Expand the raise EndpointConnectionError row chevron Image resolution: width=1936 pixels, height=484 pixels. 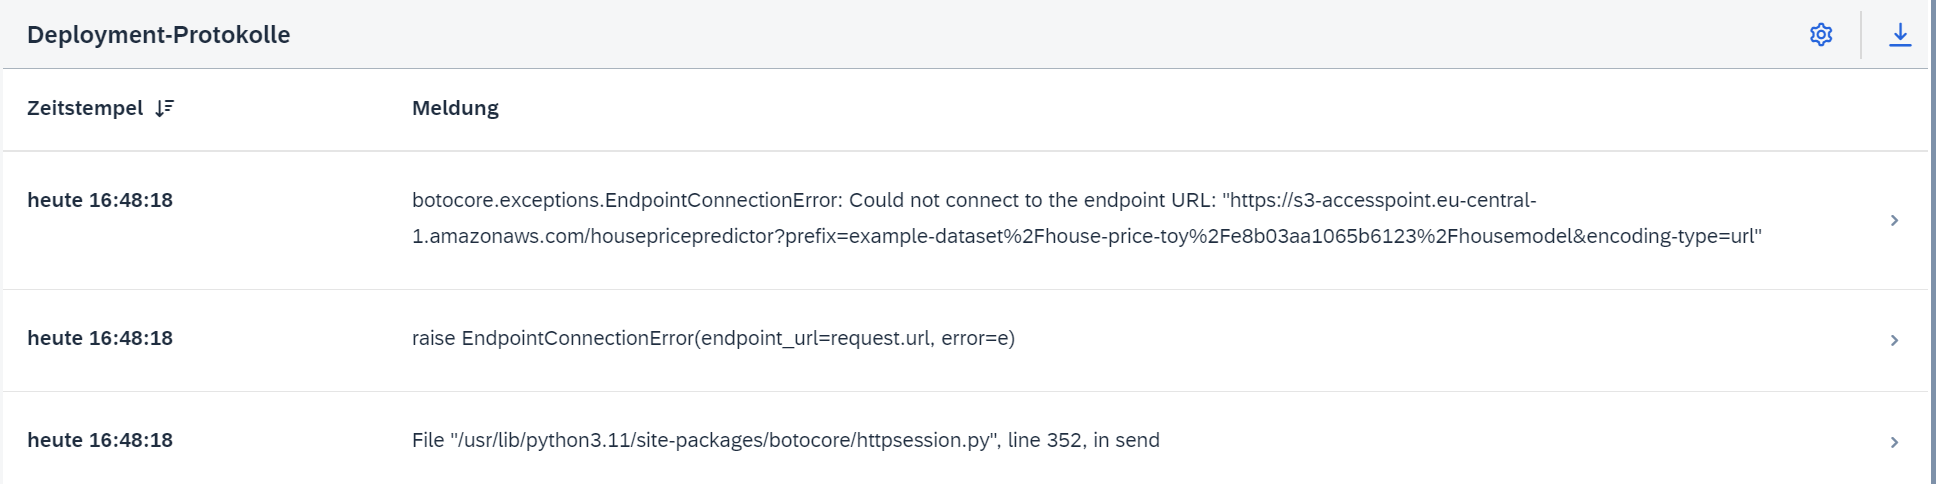tap(1894, 340)
